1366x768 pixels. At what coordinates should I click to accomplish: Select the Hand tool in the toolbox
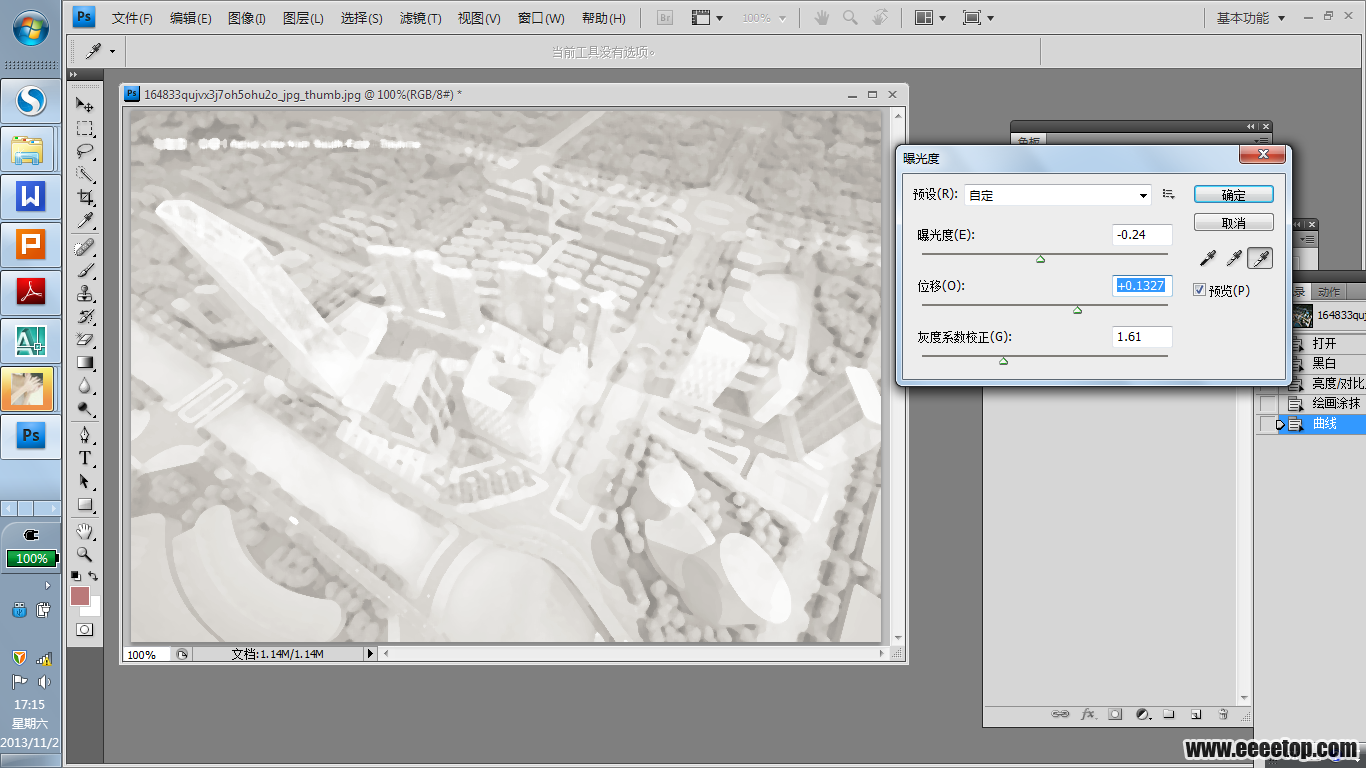pos(85,530)
